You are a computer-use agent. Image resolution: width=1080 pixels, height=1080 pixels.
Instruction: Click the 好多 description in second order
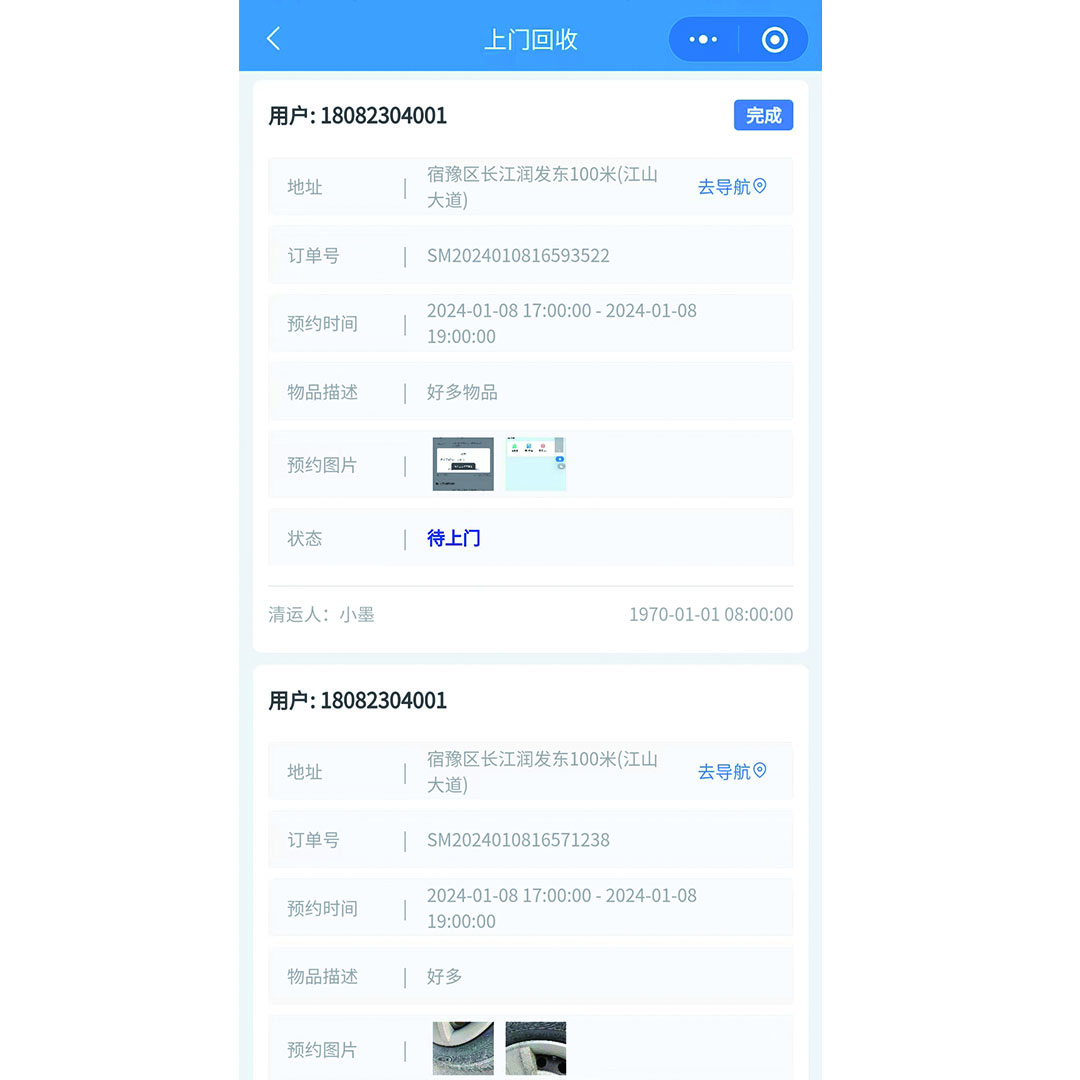click(445, 976)
